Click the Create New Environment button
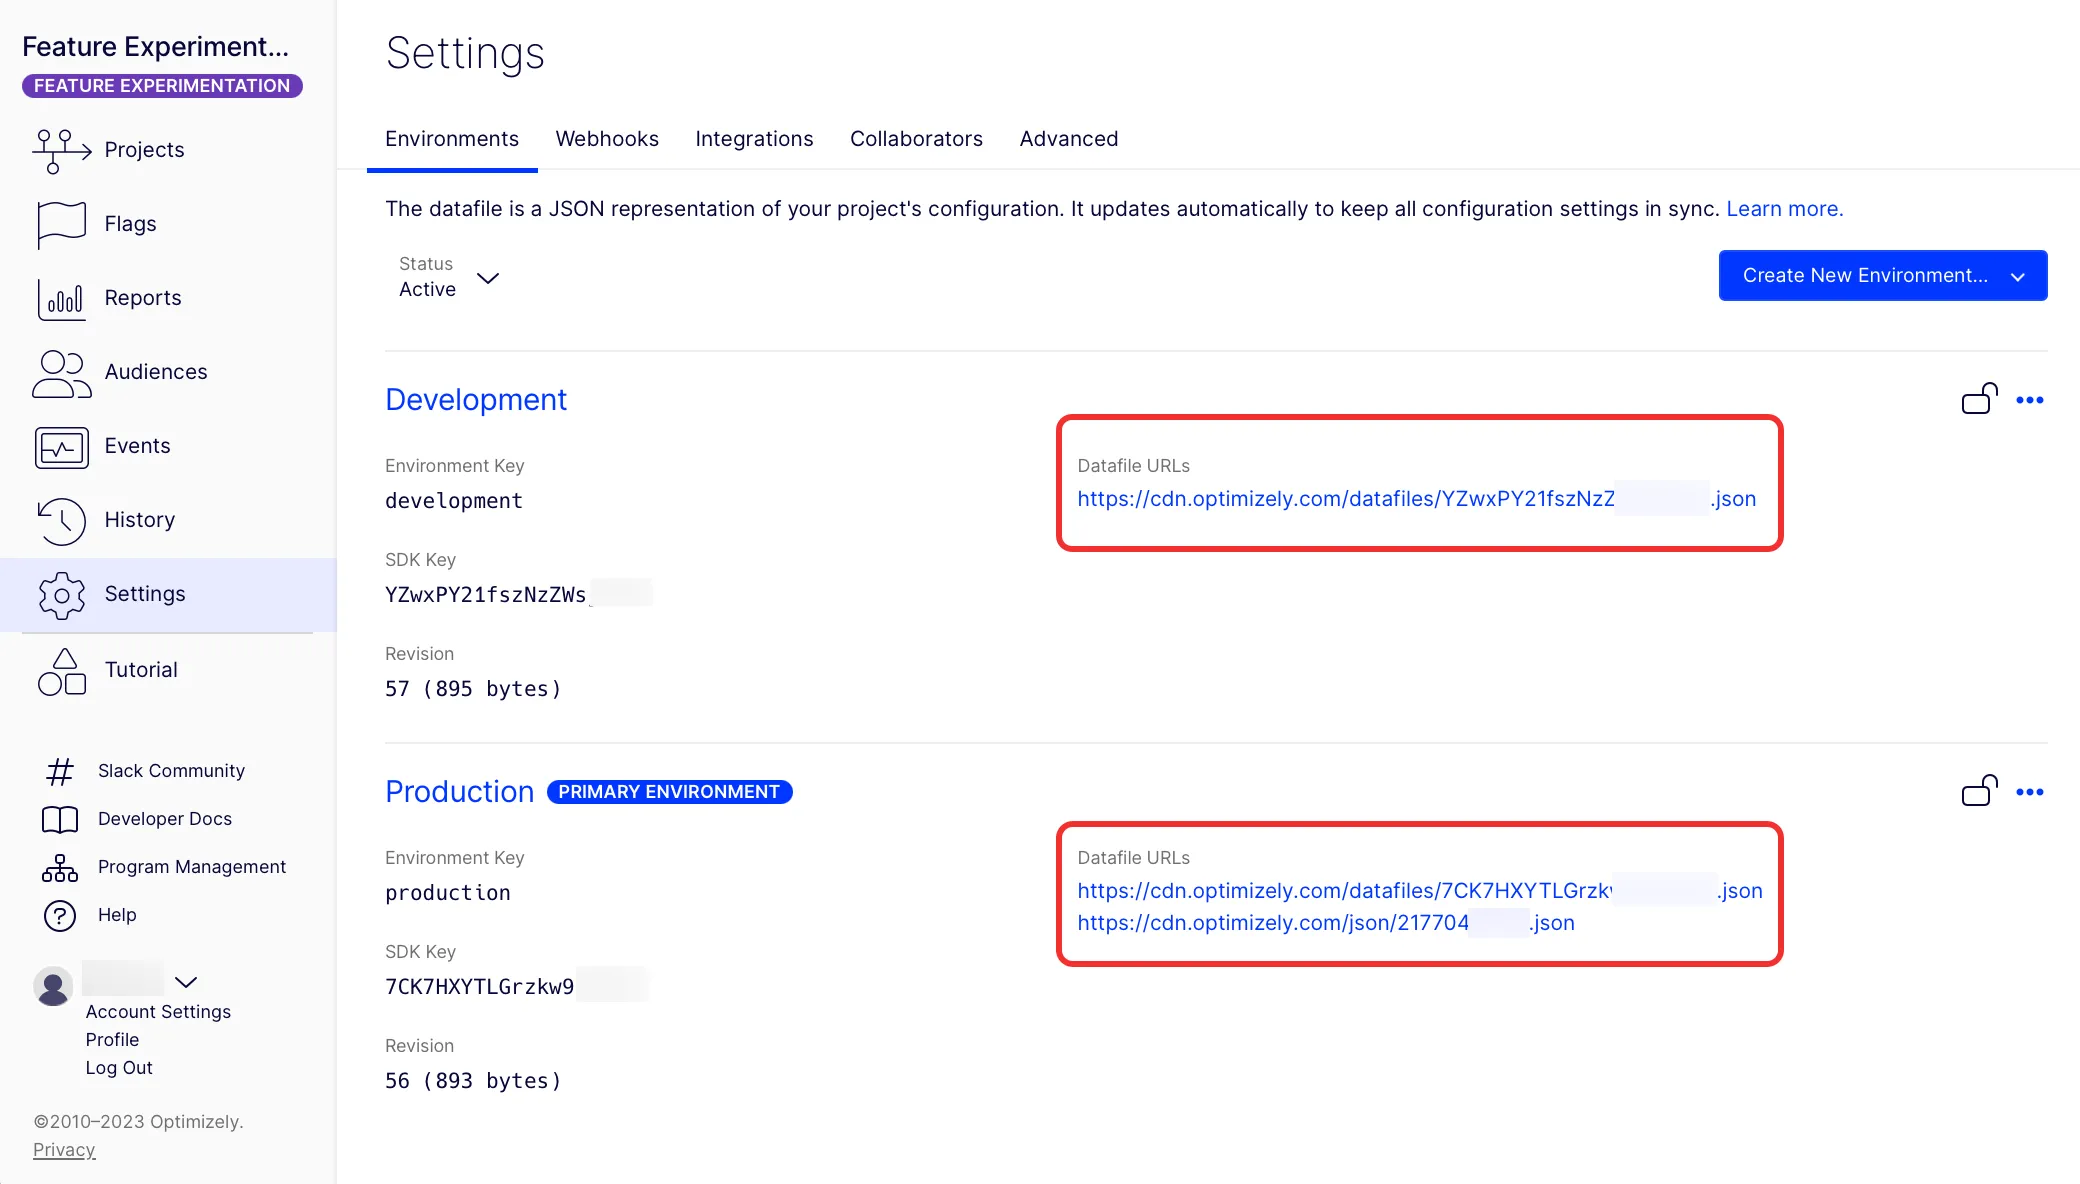 point(1882,275)
